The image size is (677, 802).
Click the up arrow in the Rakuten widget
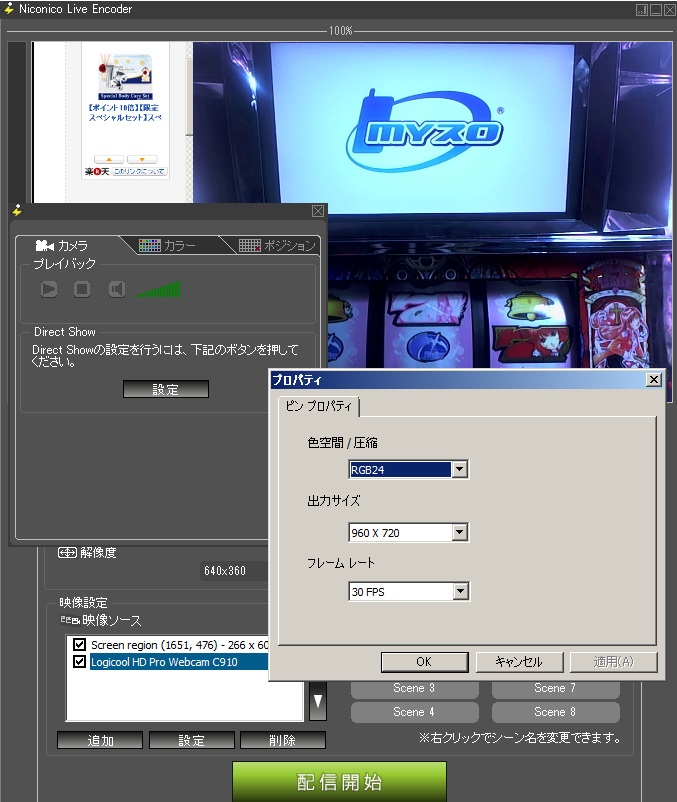[109, 160]
